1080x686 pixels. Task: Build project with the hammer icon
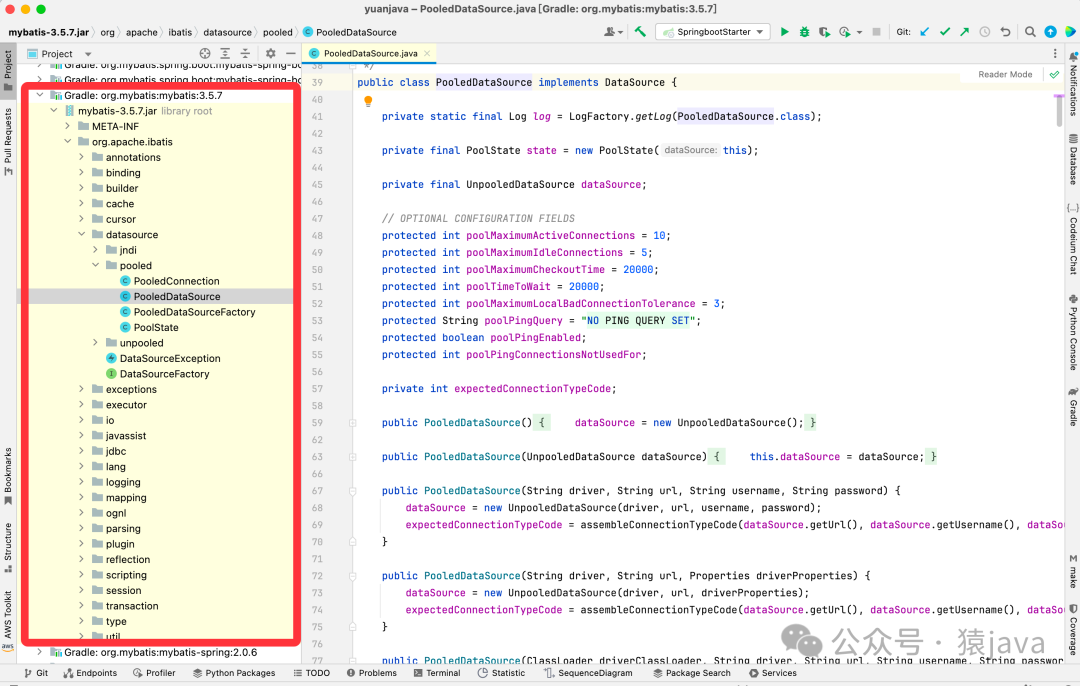[641, 32]
